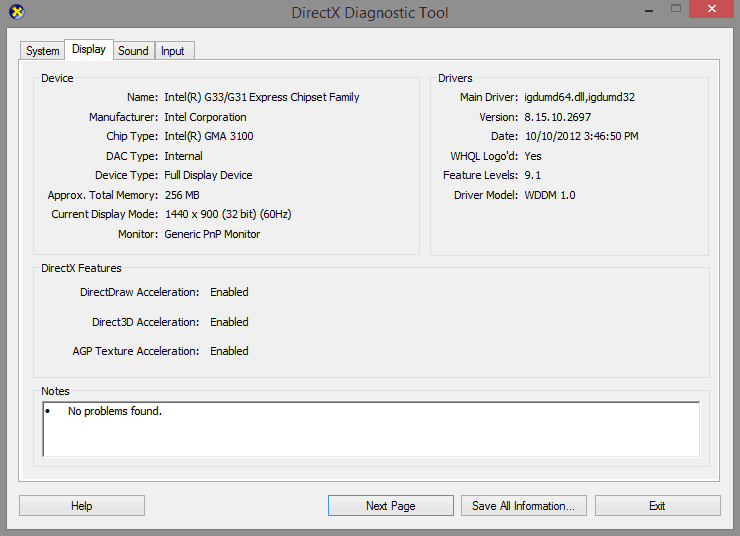This screenshot has width=740, height=536.
Task: Click 'Enabled' next to Direct3D Acceleration
Action: (x=229, y=322)
